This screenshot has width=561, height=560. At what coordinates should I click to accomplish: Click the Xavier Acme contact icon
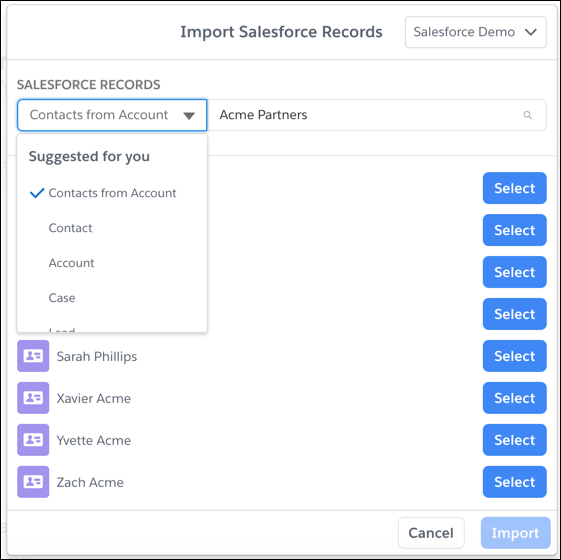click(x=33, y=398)
